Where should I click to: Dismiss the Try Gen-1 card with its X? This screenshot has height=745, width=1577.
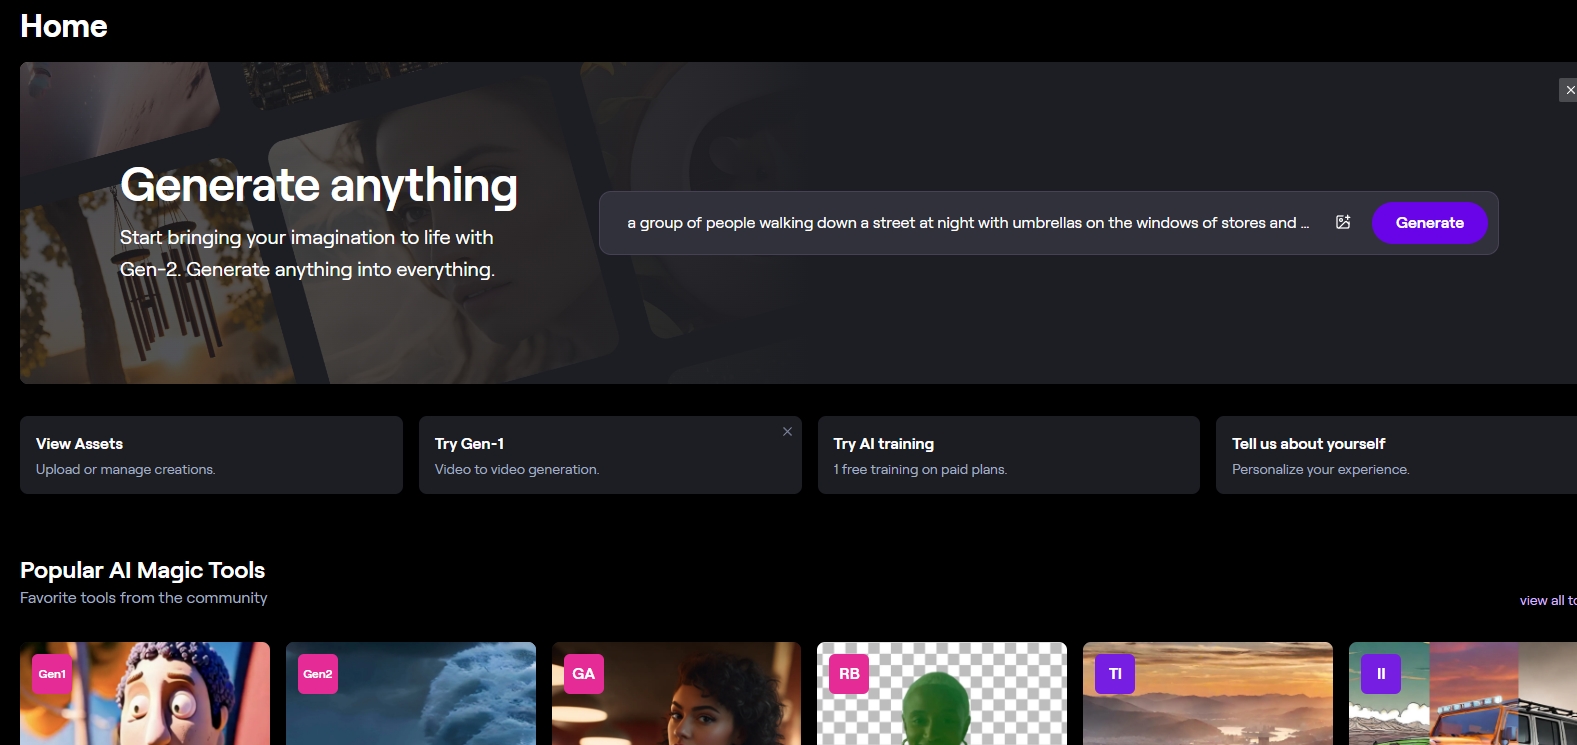coord(787,432)
